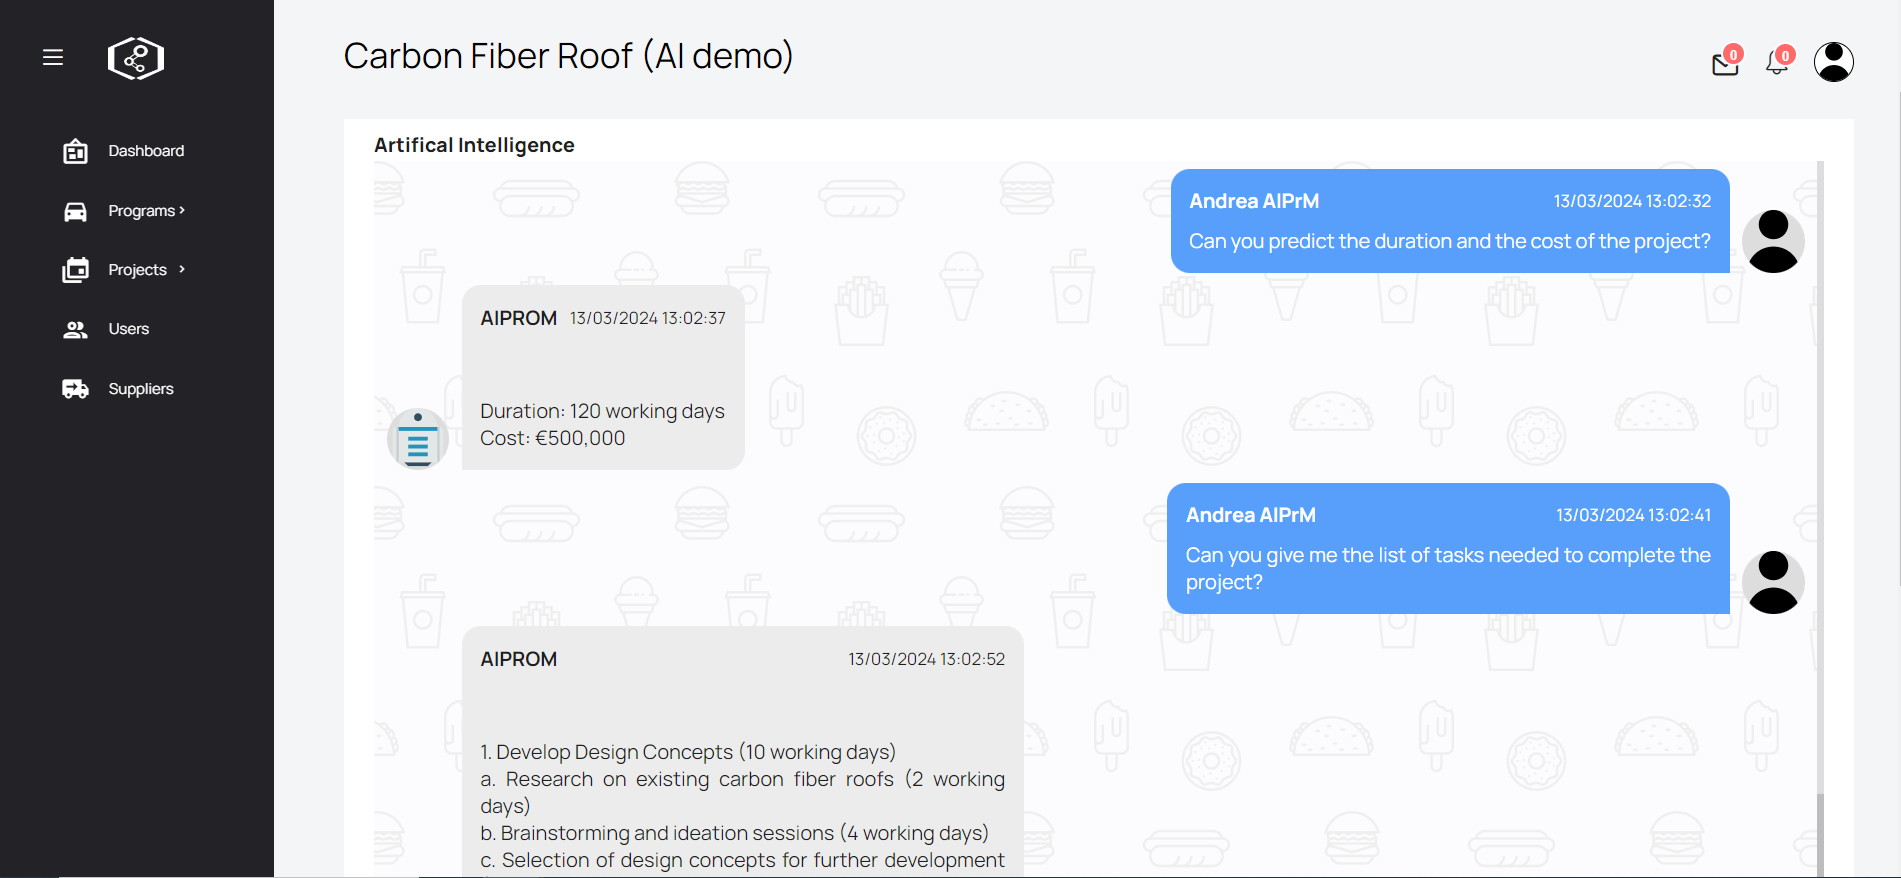Click the Suppliers truck icon
The image size is (1901, 878).
[75, 389]
